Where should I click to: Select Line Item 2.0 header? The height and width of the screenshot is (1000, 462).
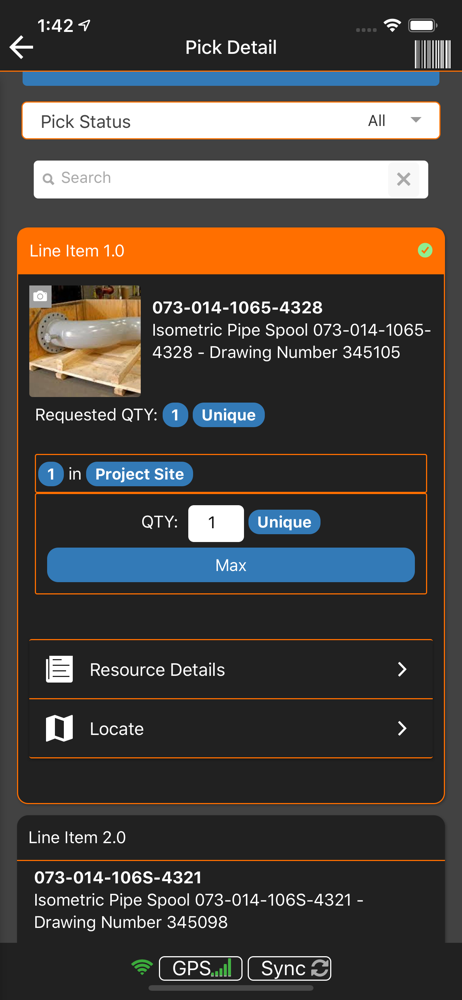coord(231,837)
